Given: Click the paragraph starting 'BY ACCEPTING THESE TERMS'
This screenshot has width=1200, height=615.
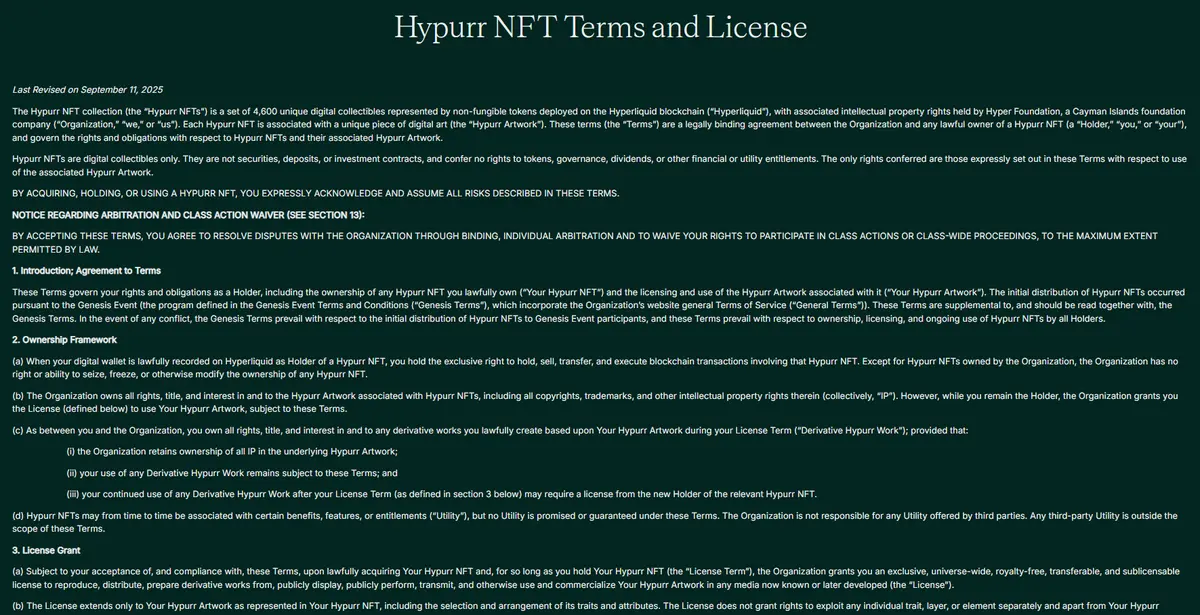Looking at the screenshot, I should point(585,242).
